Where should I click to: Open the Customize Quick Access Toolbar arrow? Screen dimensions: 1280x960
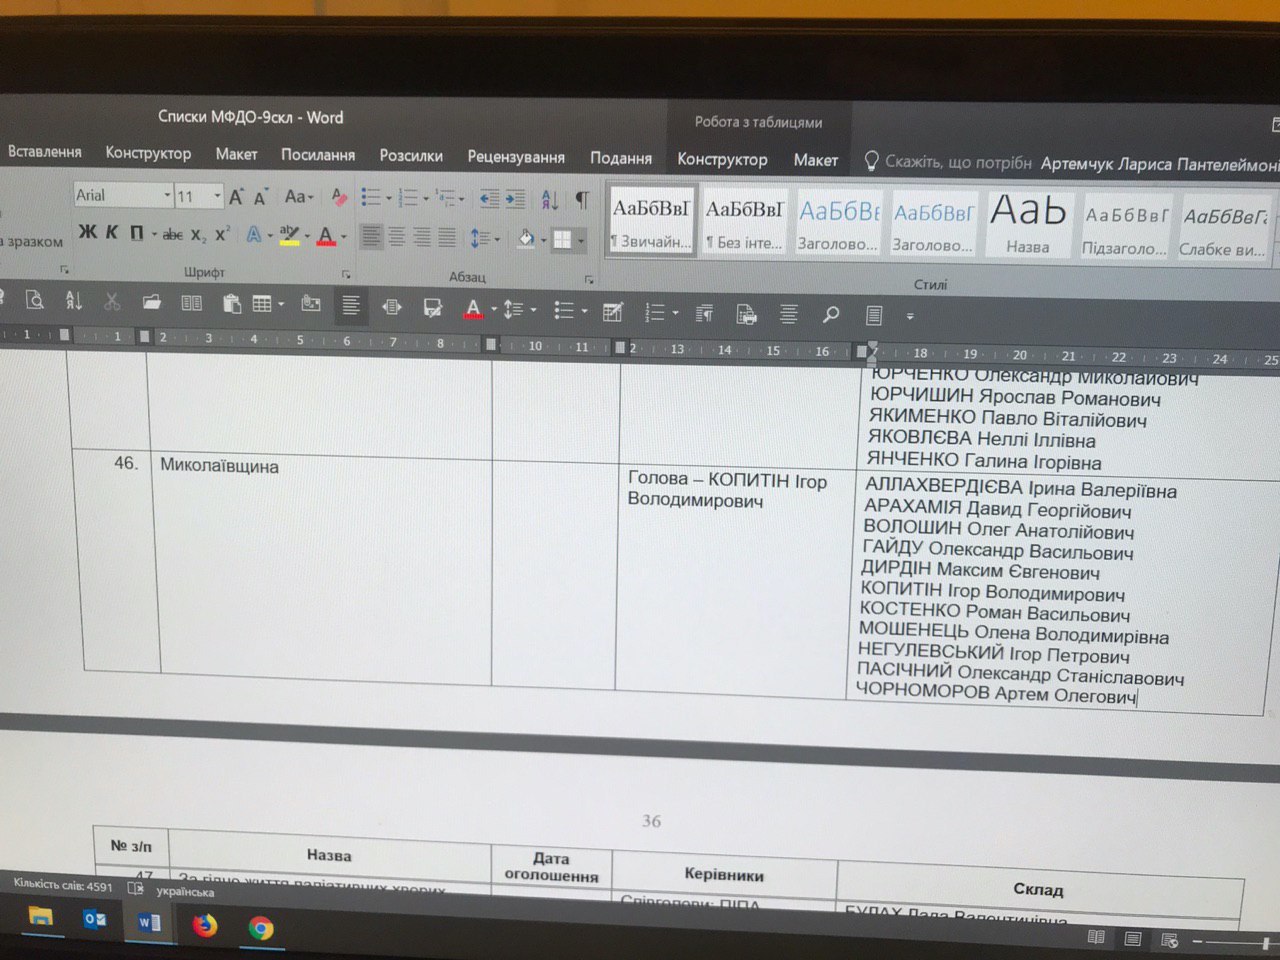[x=910, y=317]
